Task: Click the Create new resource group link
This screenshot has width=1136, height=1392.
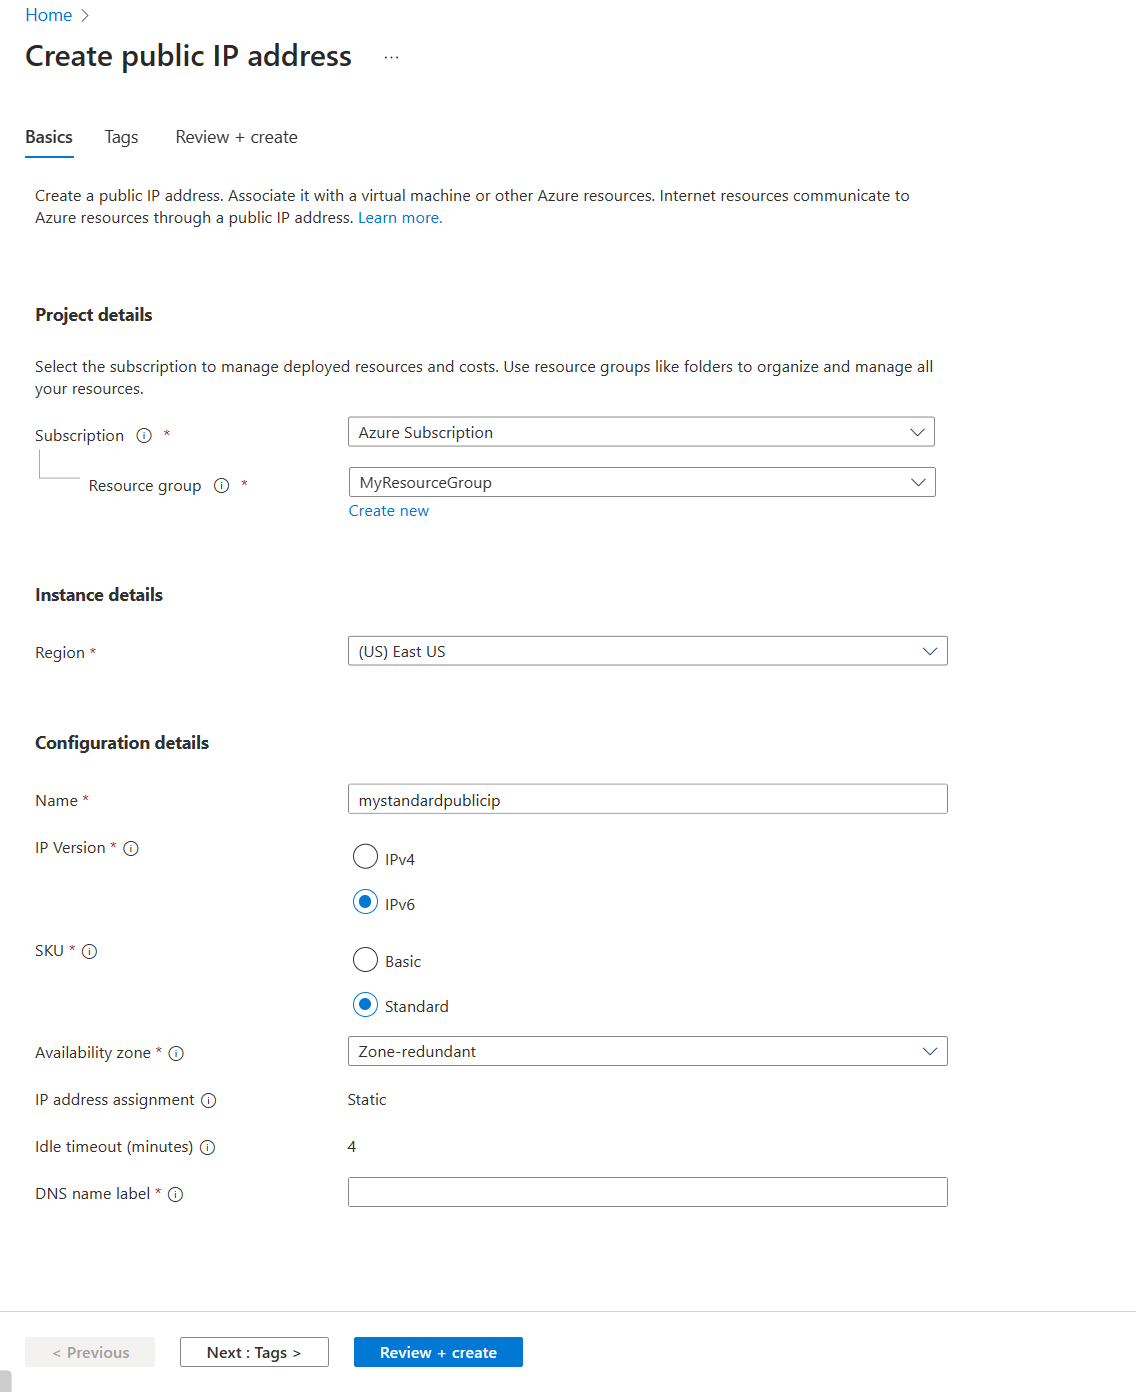Action: pyautogui.click(x=389, y=511)
